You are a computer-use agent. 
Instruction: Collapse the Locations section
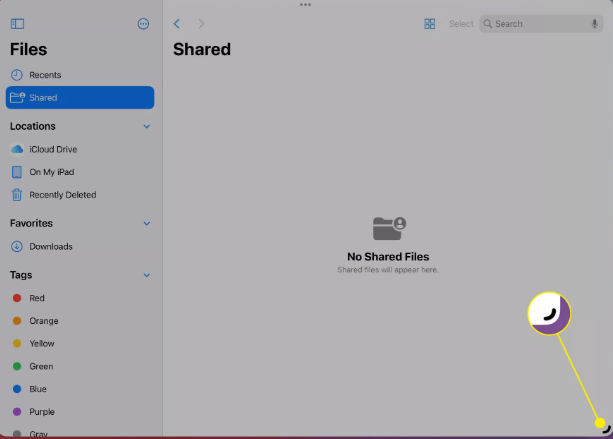pyautogui.click(x=147, y=126)
